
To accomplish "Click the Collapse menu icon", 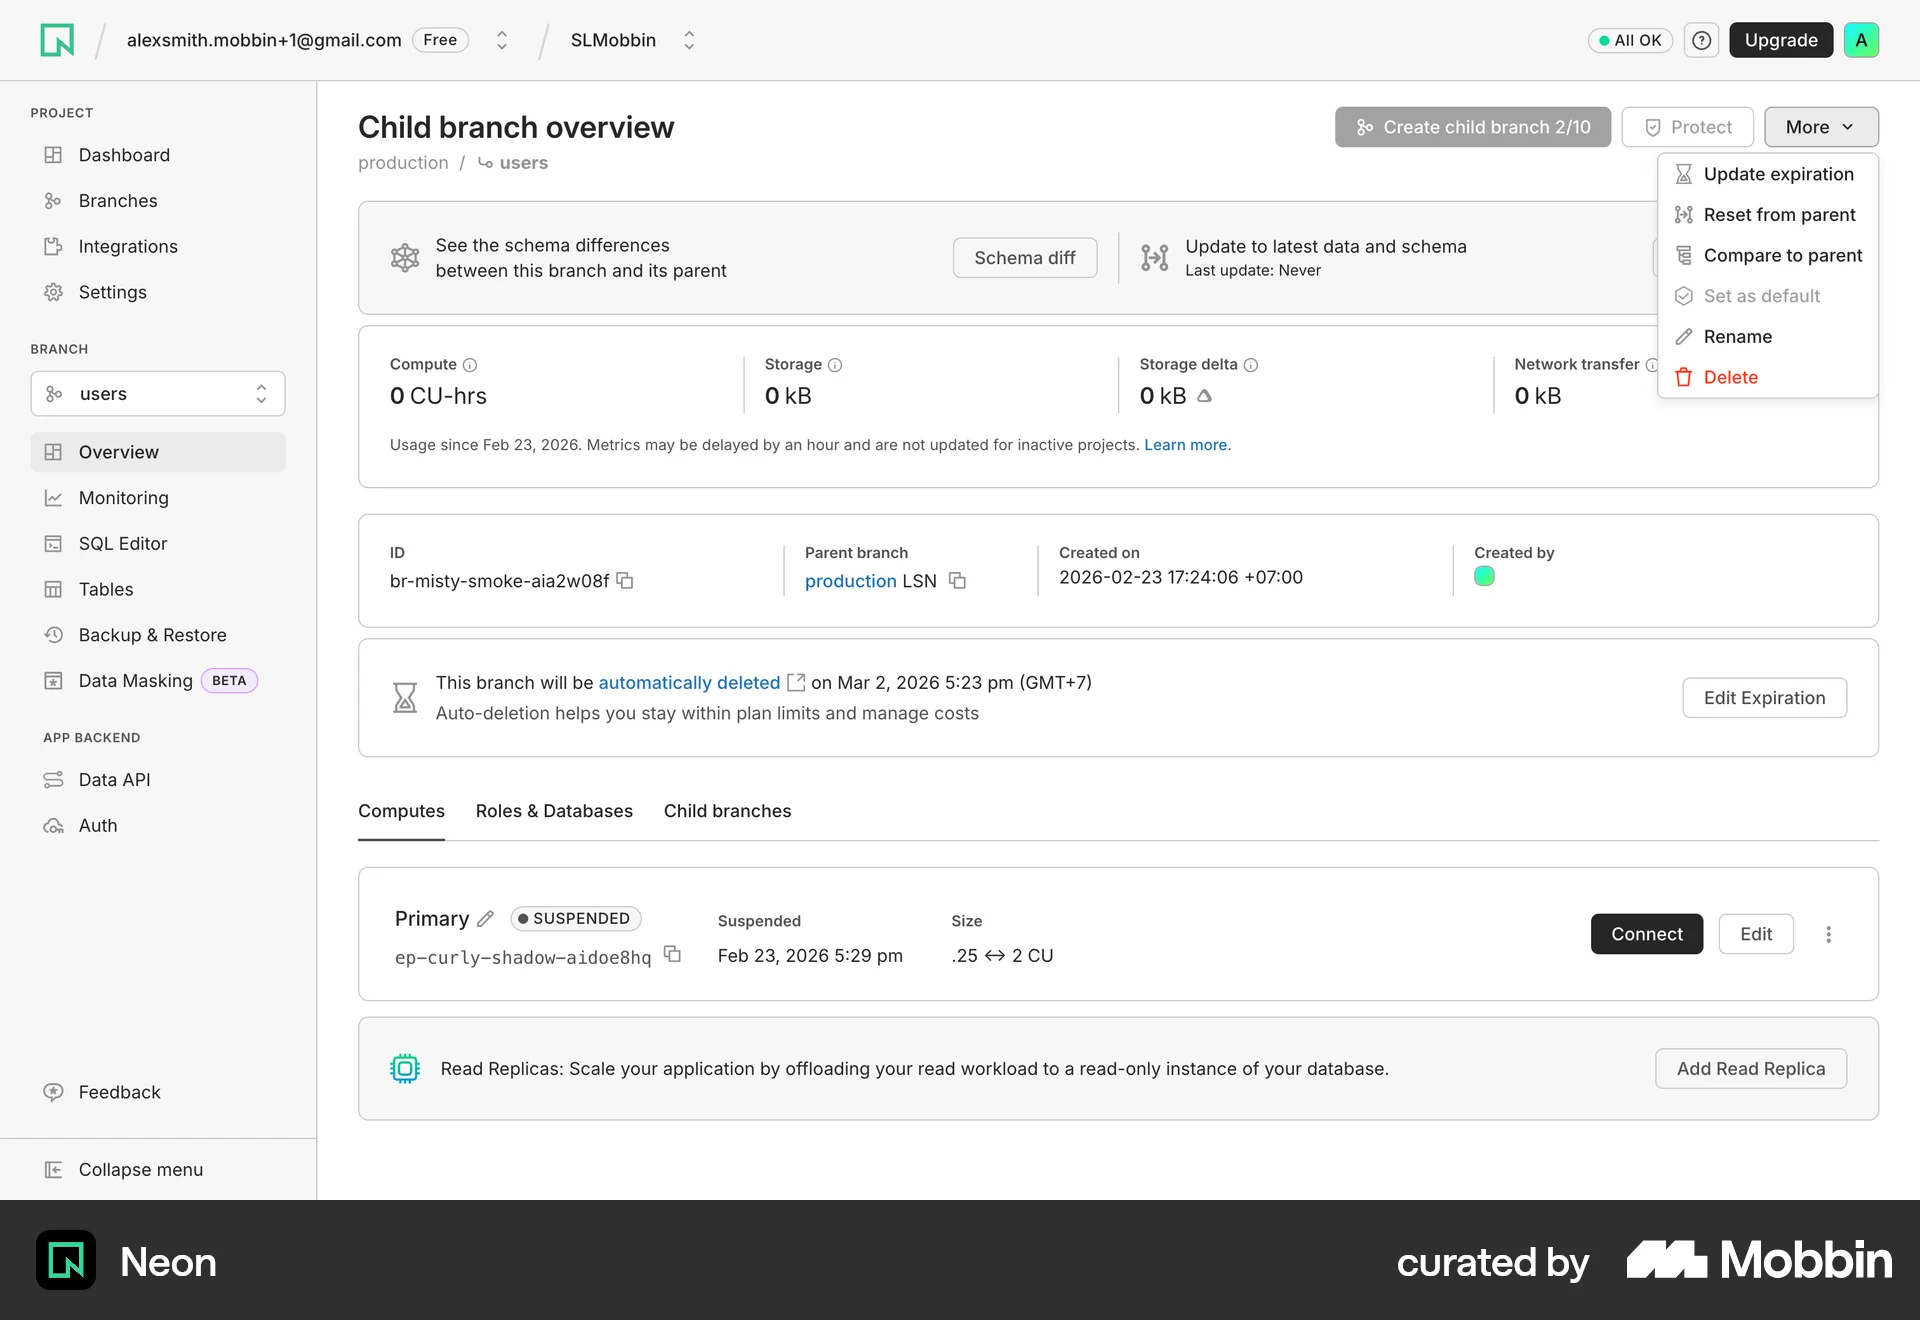I will point(54,1170).
